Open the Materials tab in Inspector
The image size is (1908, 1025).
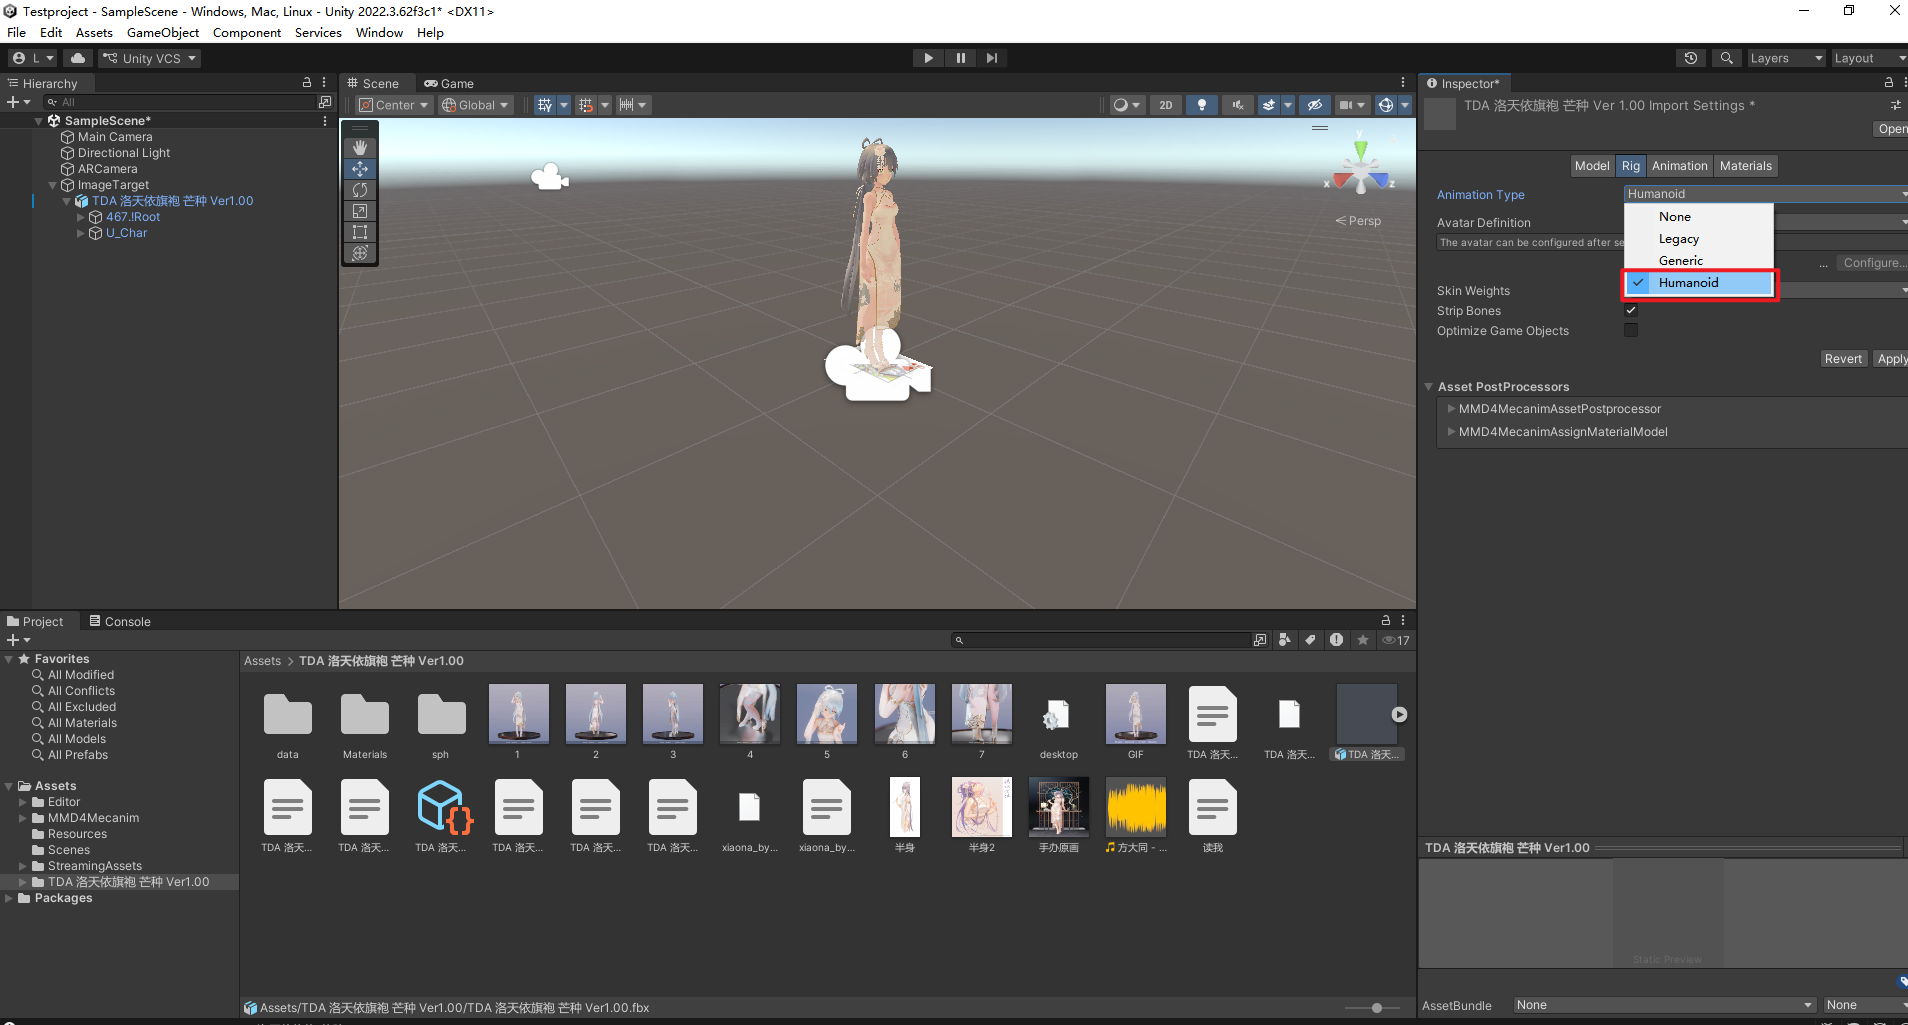coord(1745,166)
